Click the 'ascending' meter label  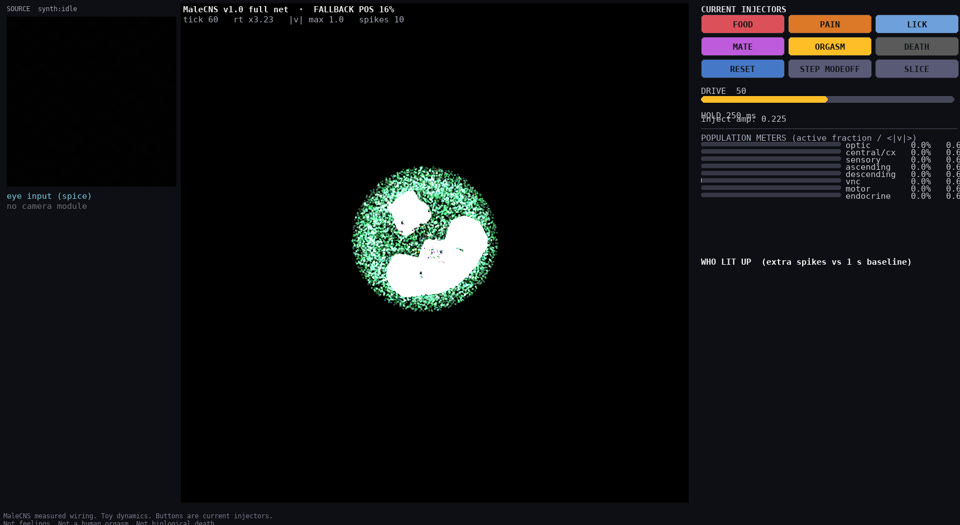pyautogui.click(x=868, y=167)
